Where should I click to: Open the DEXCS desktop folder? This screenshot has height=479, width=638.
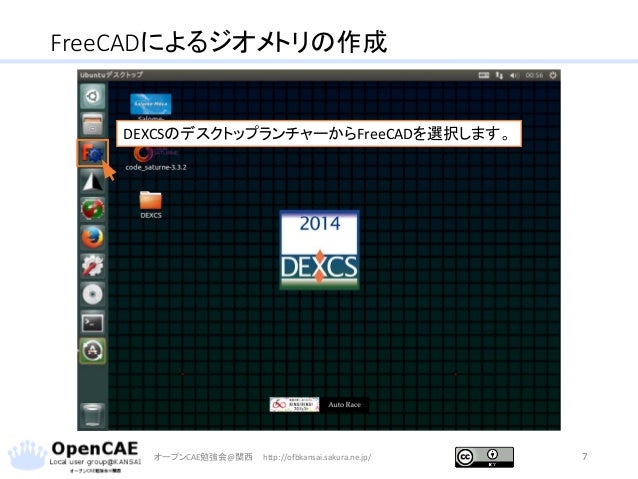[x=151, y=205]
